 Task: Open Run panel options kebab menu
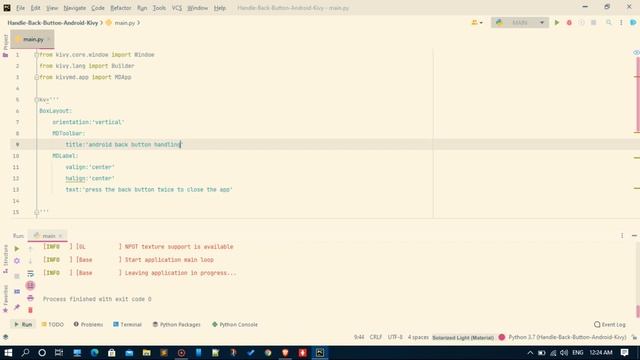pos(622,236)
